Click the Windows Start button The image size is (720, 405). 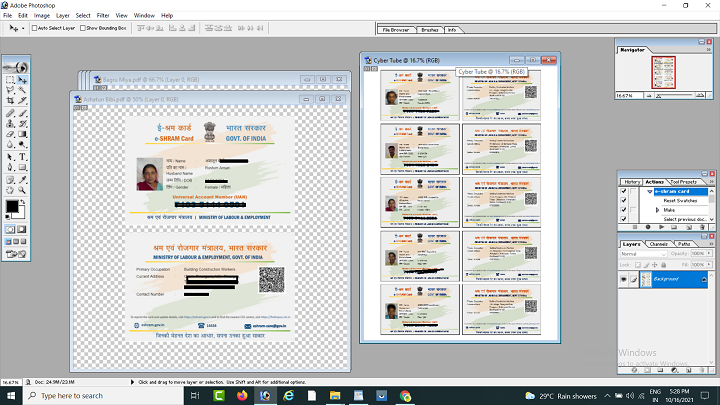[x=11, y=396]
